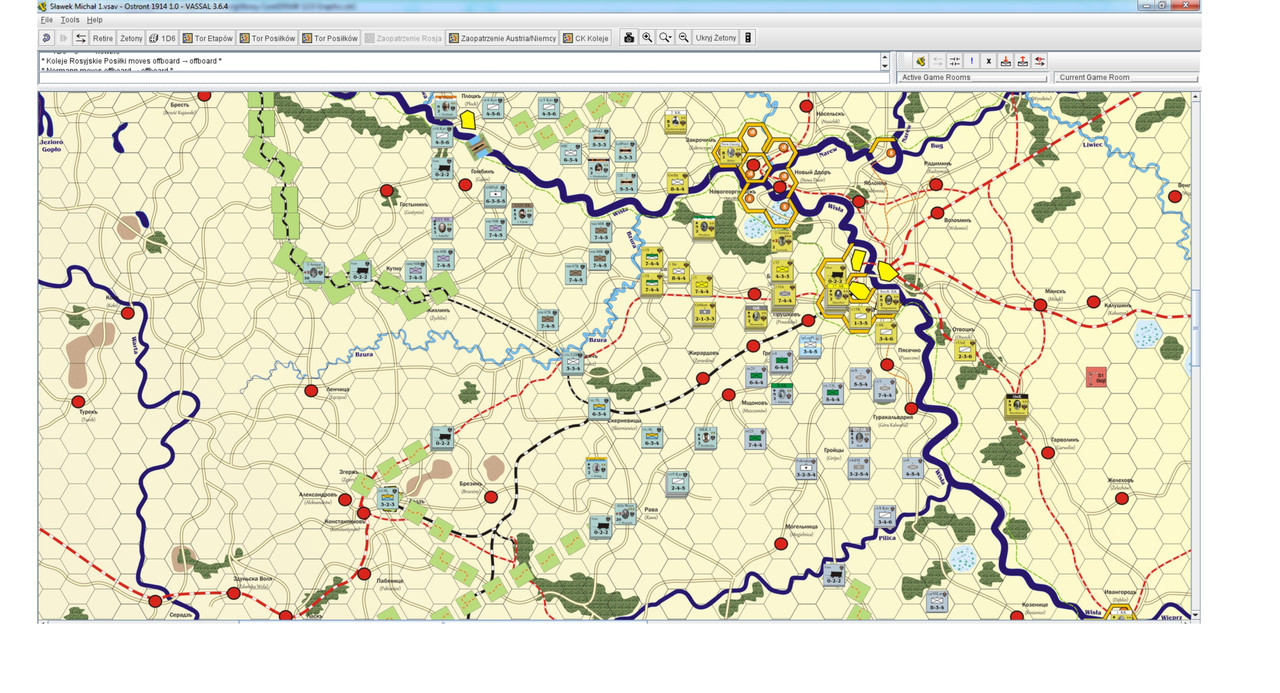
Task: Click the chat log scroll up arrow
Action: coord(884,58)
